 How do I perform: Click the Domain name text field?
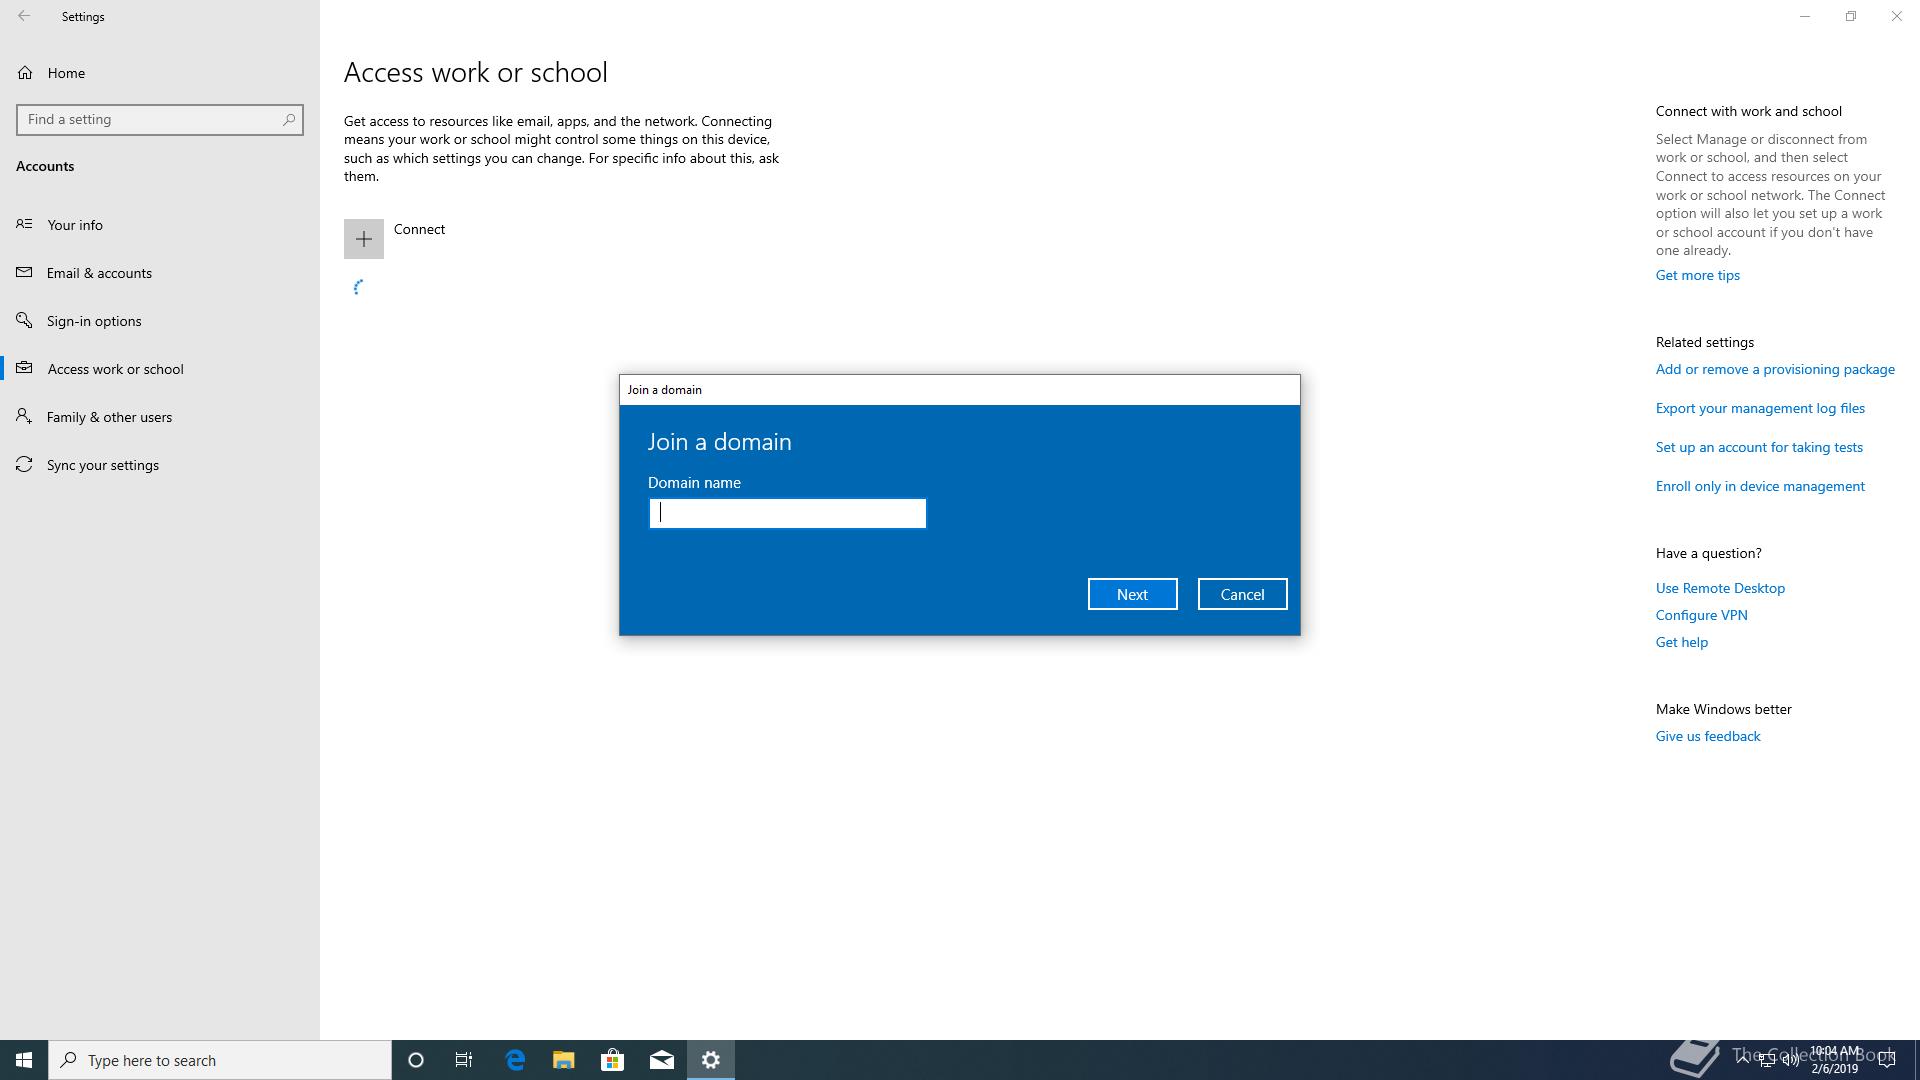787,513
